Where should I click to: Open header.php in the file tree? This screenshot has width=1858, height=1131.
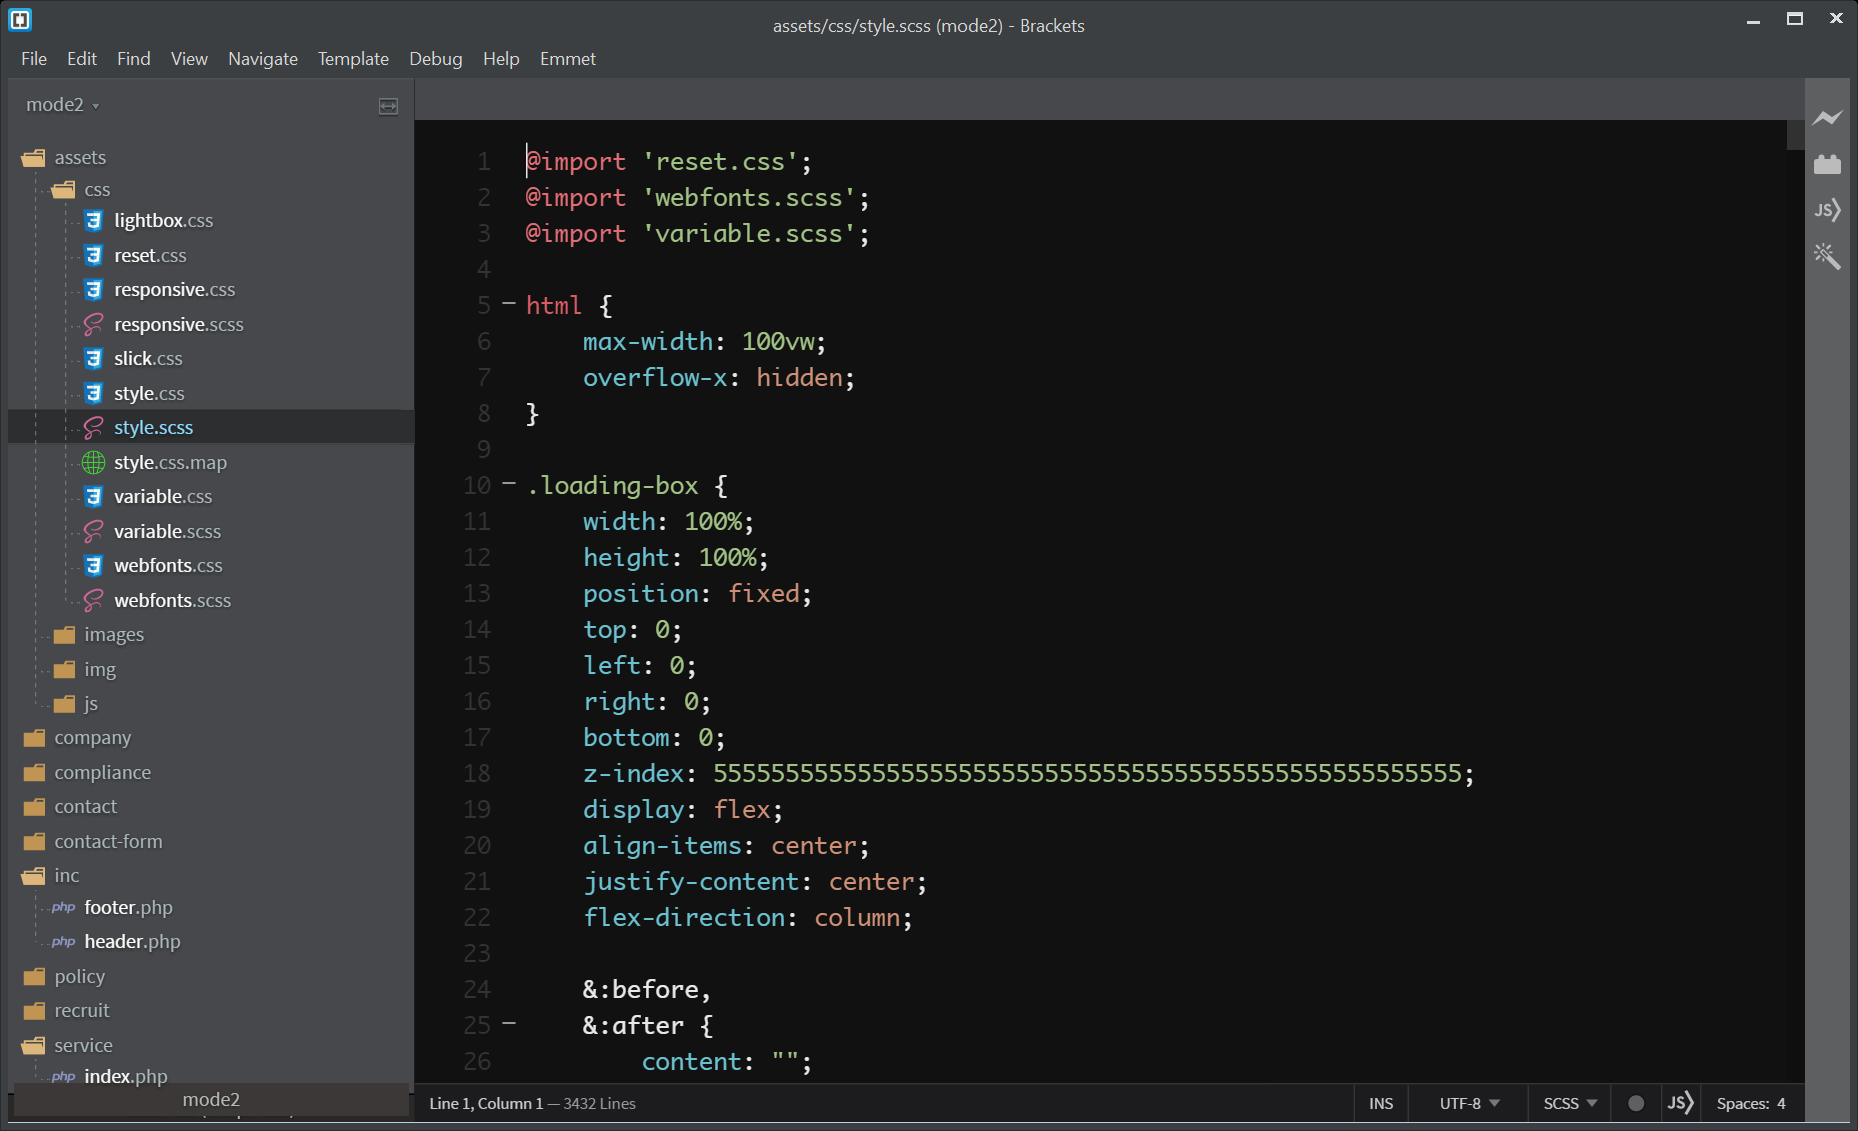tap(132, 941)
